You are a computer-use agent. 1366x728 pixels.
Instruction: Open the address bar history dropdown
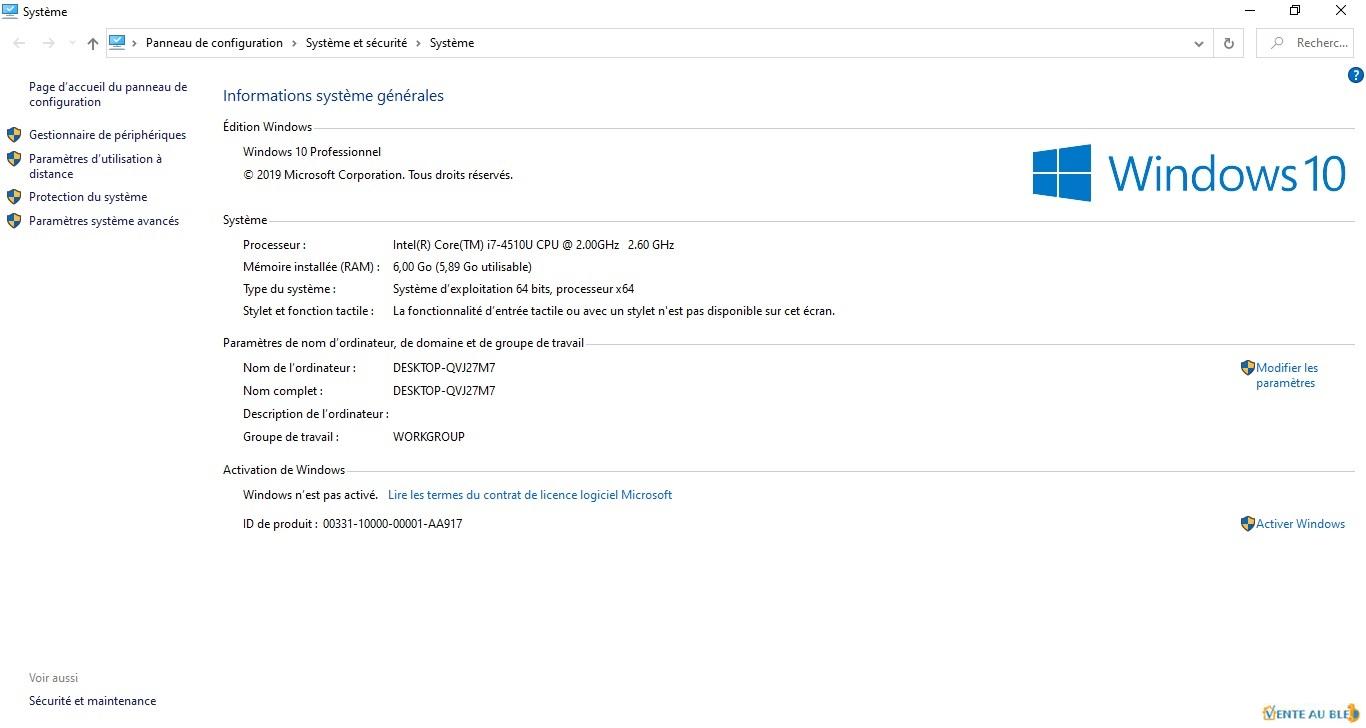[1198, 43]
